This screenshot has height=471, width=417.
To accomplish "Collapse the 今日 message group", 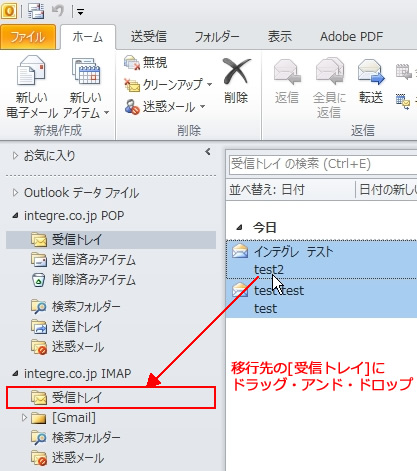I will pyautogui.click(x=239, y=228).
